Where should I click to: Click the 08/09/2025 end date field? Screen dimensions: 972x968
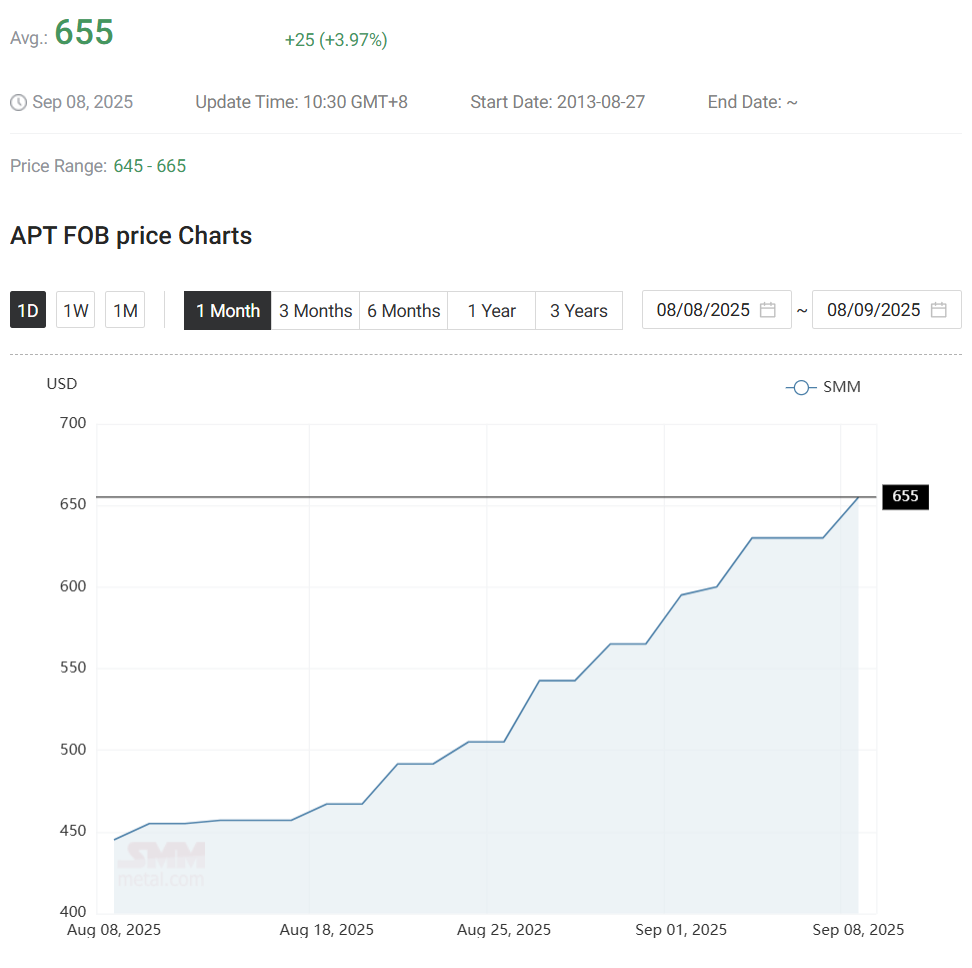[x=873, y=310]
